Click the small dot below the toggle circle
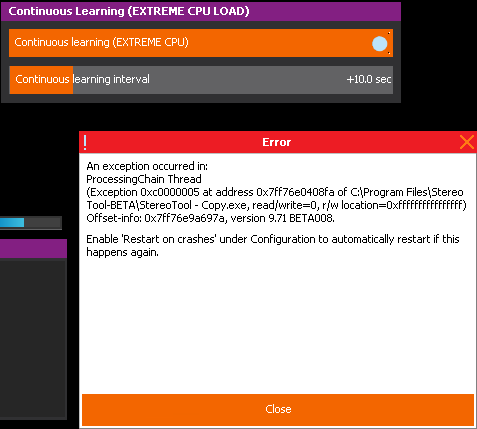 point(389,53)
